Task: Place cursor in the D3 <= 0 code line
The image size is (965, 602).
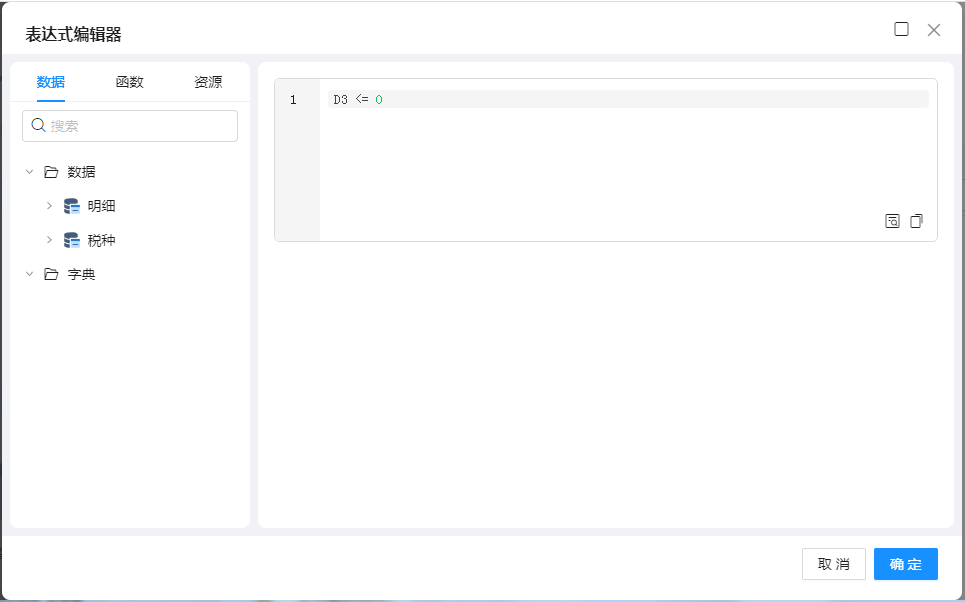Action: (600, 100)
